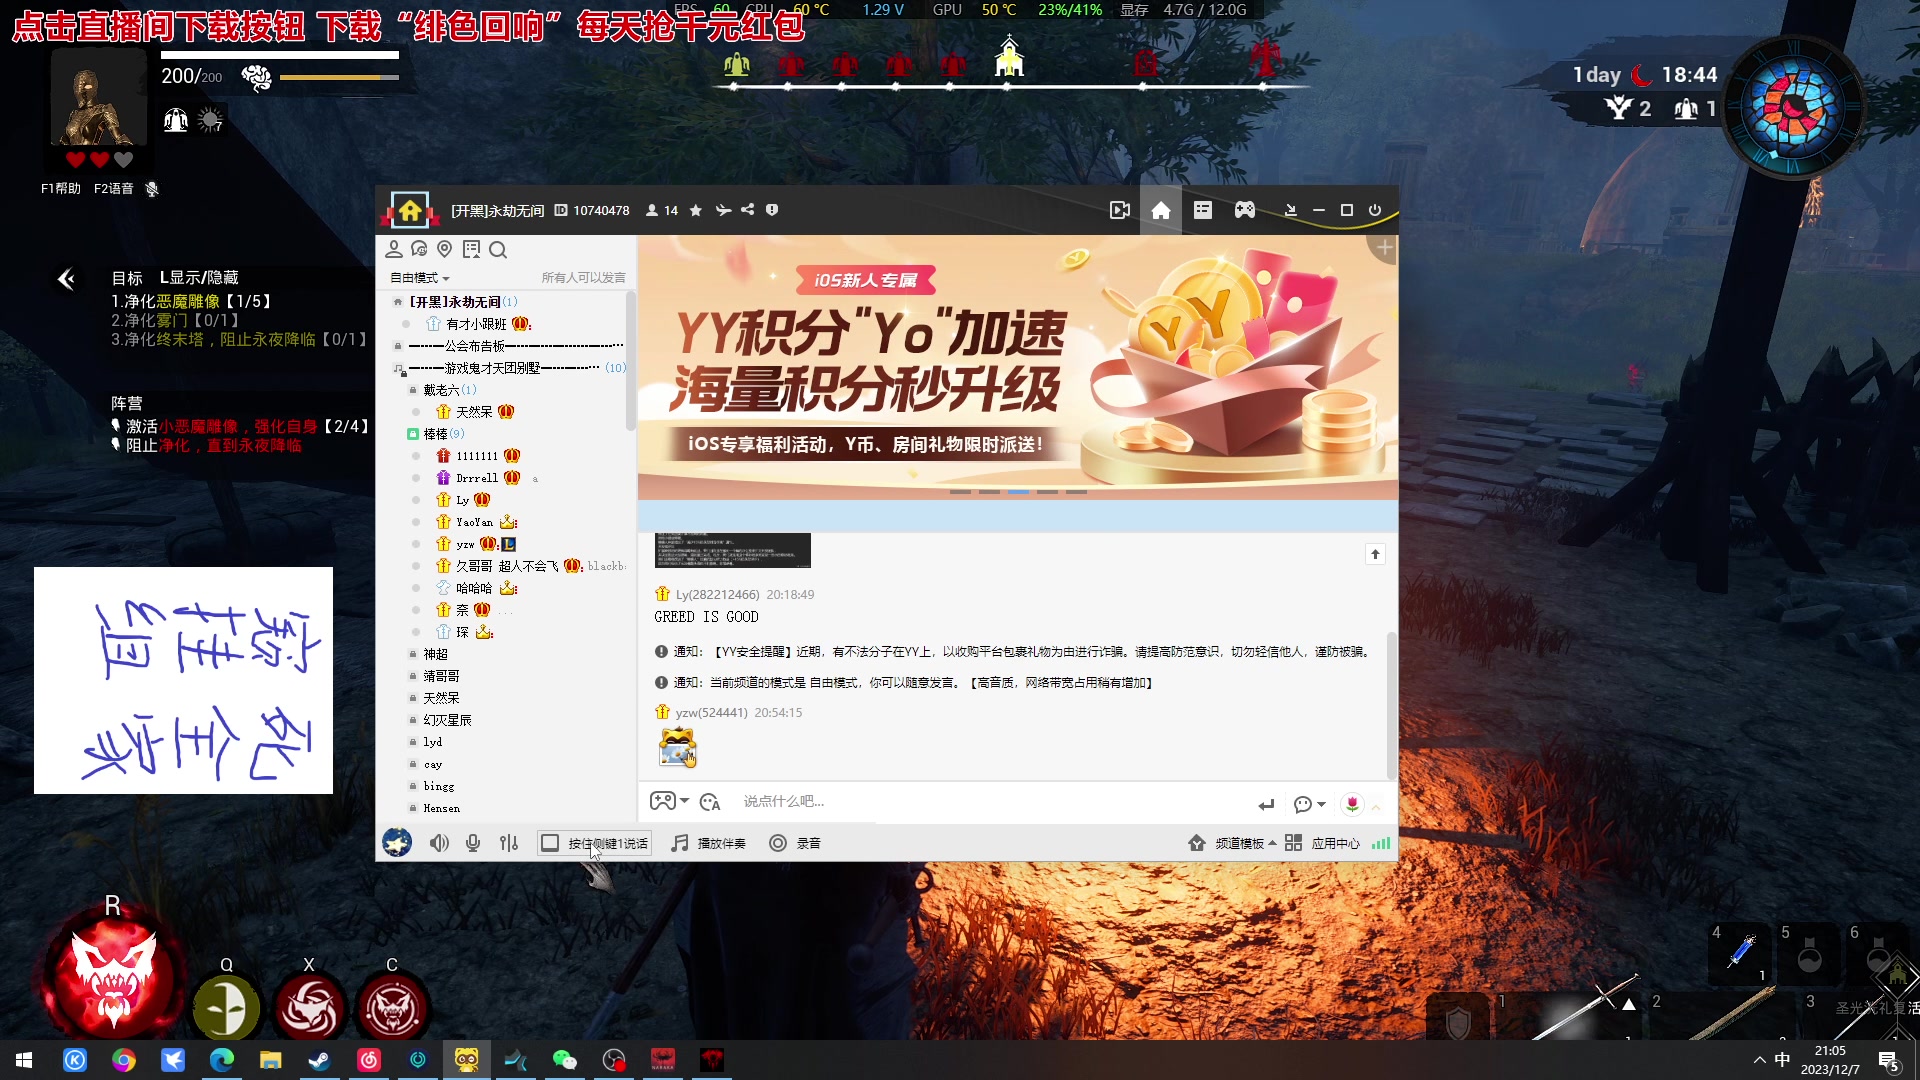Viewport: 1920px width, 1080px height.
Task: Click the airplane send icon in title bar
Action: tap(723, 210)
